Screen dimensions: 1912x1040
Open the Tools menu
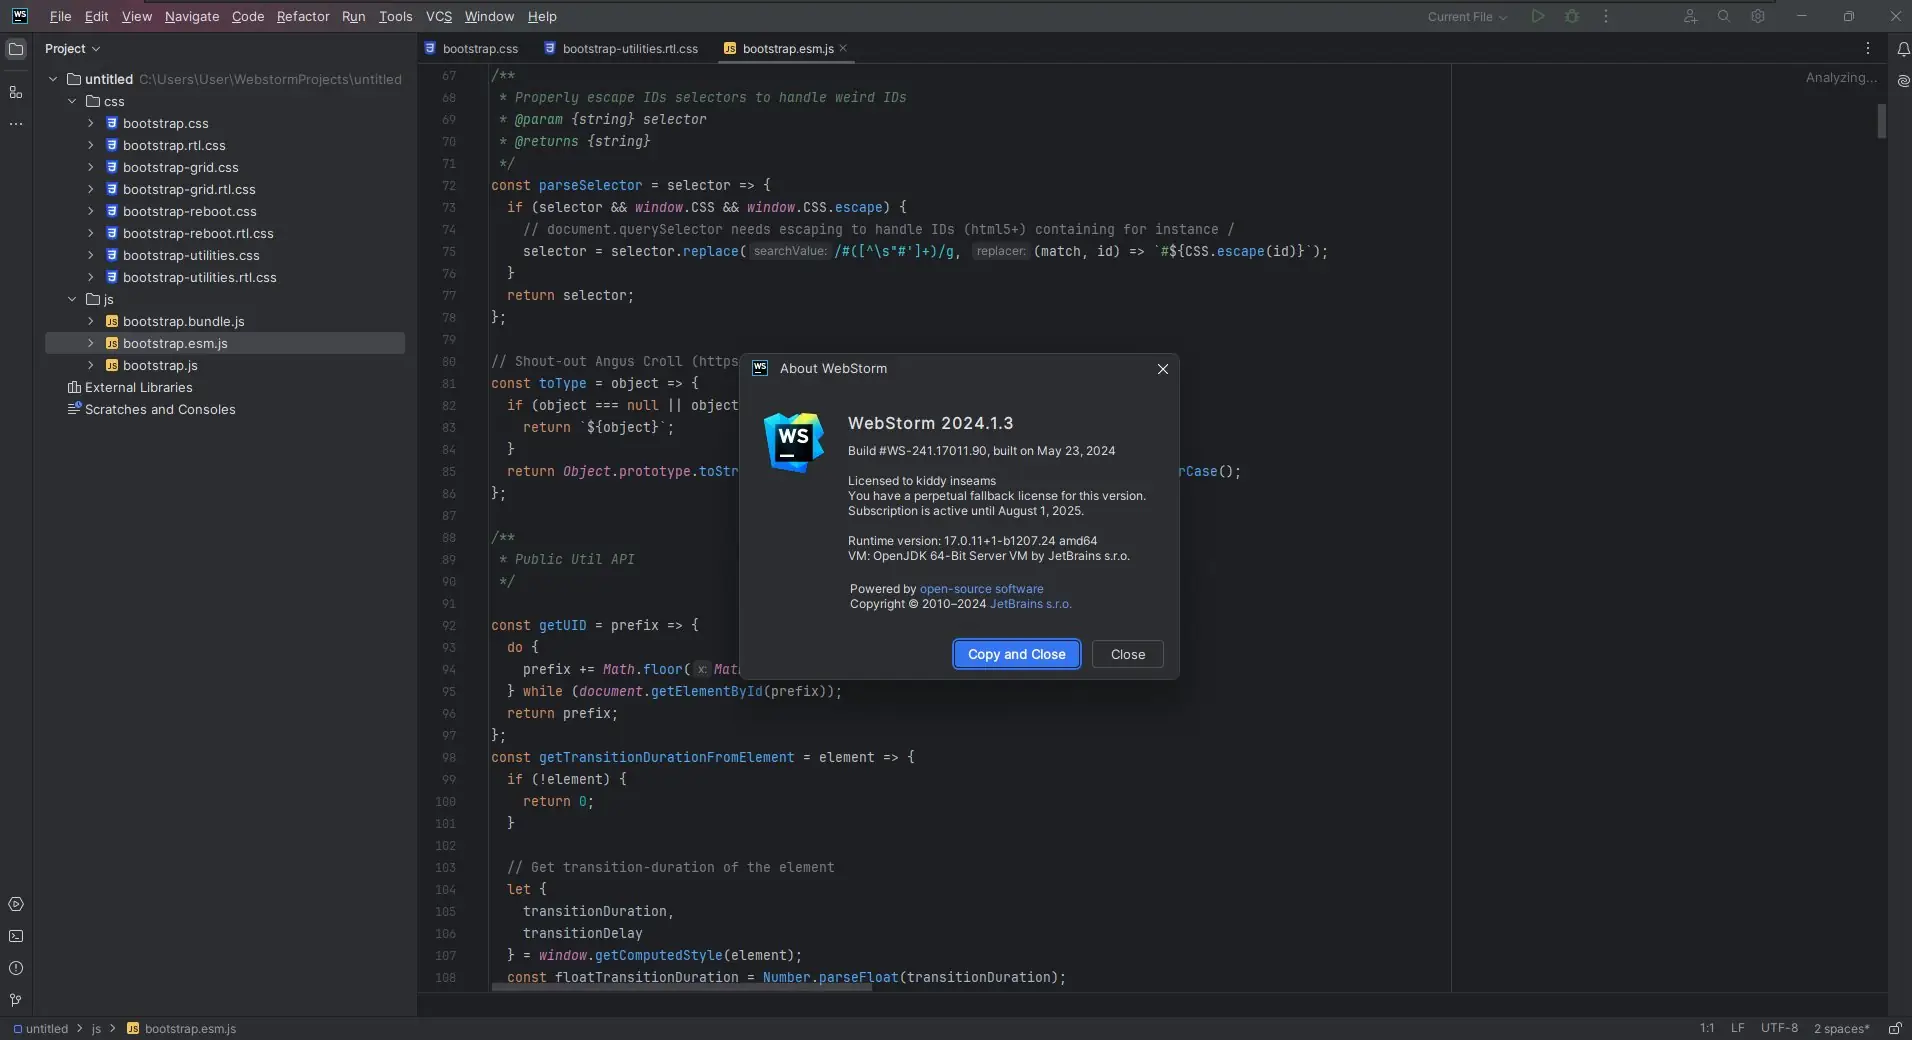tap(395, 16)
